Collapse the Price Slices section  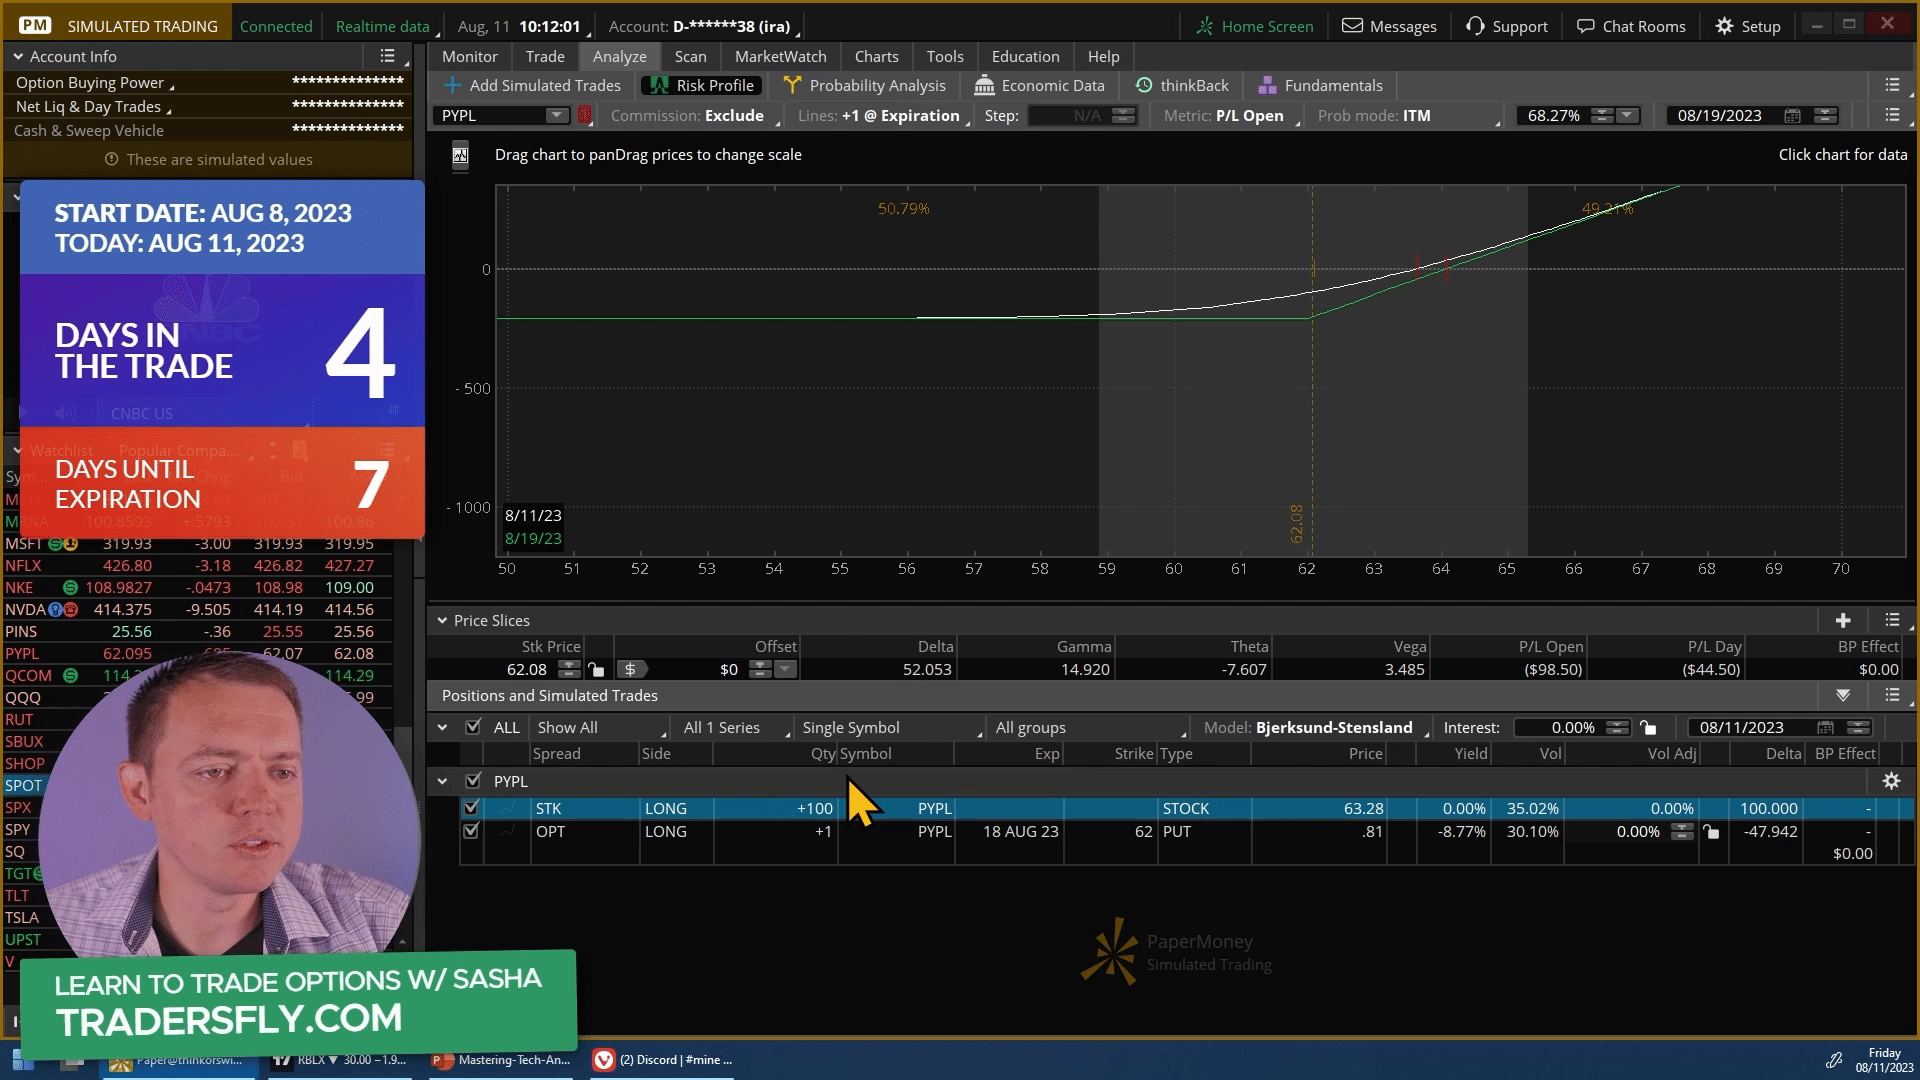(442, 621)
